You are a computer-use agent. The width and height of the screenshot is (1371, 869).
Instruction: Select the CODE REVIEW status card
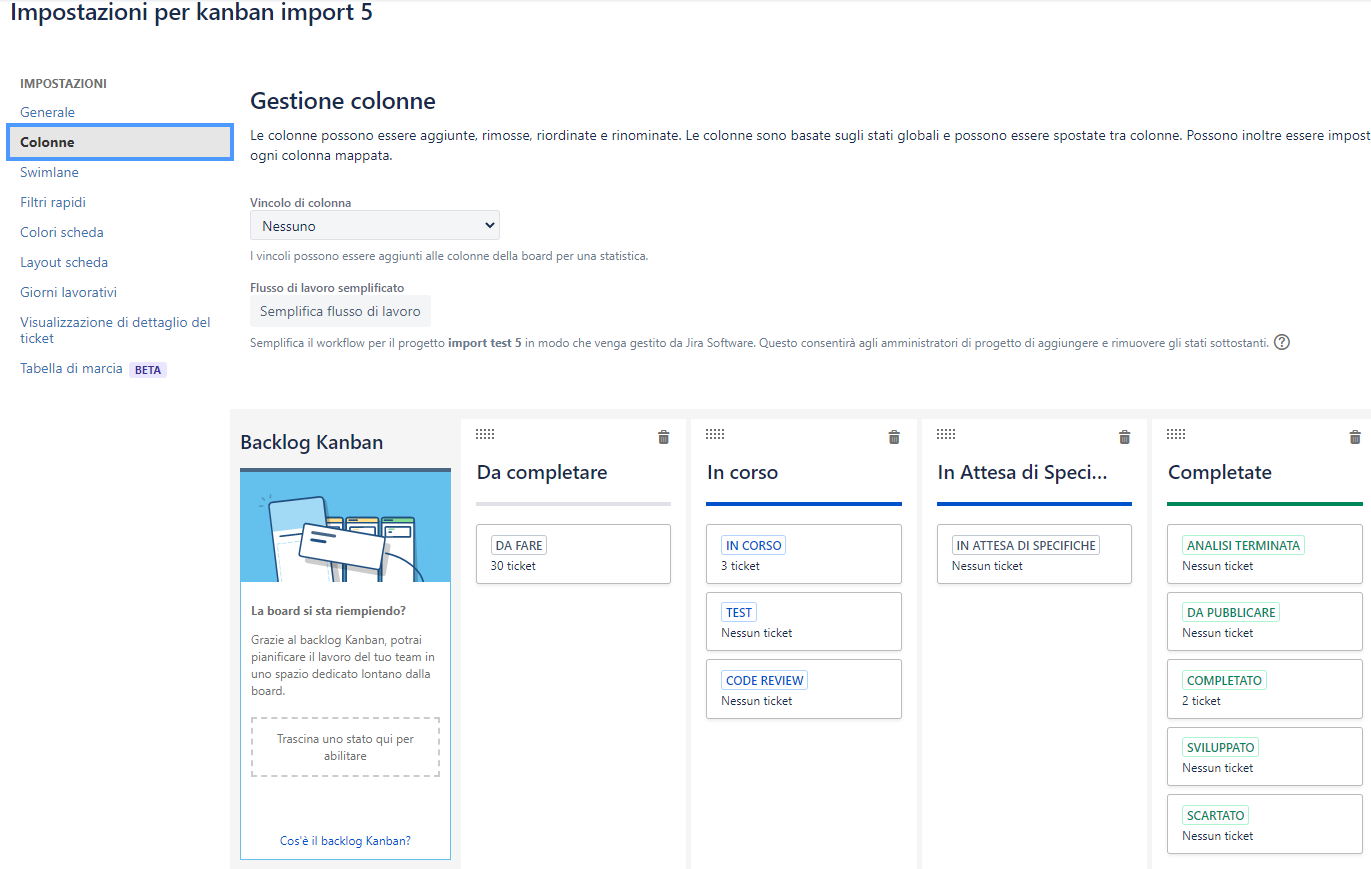tap(804, 689)
